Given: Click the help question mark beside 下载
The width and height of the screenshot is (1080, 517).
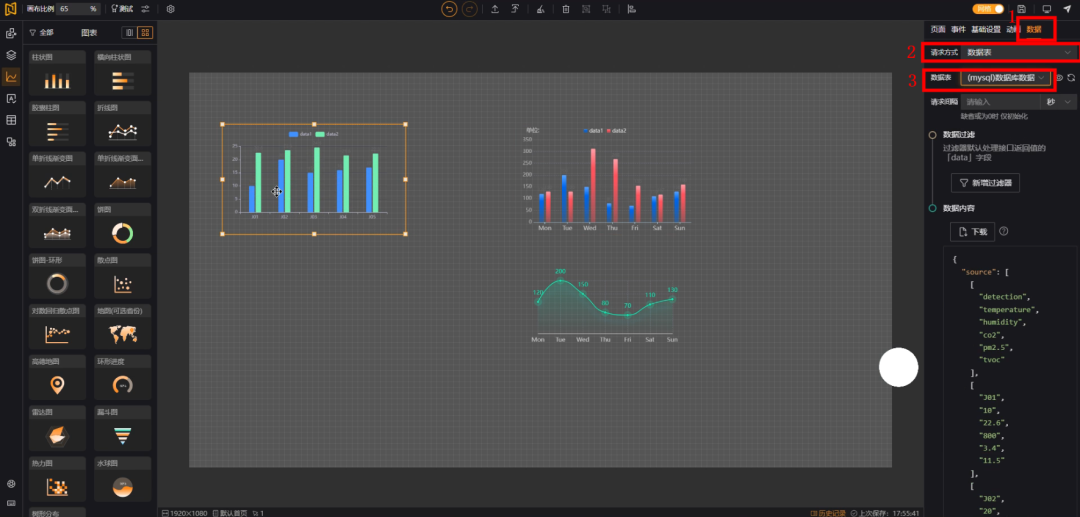Looking at the screenshot, I should [1004, 231].
